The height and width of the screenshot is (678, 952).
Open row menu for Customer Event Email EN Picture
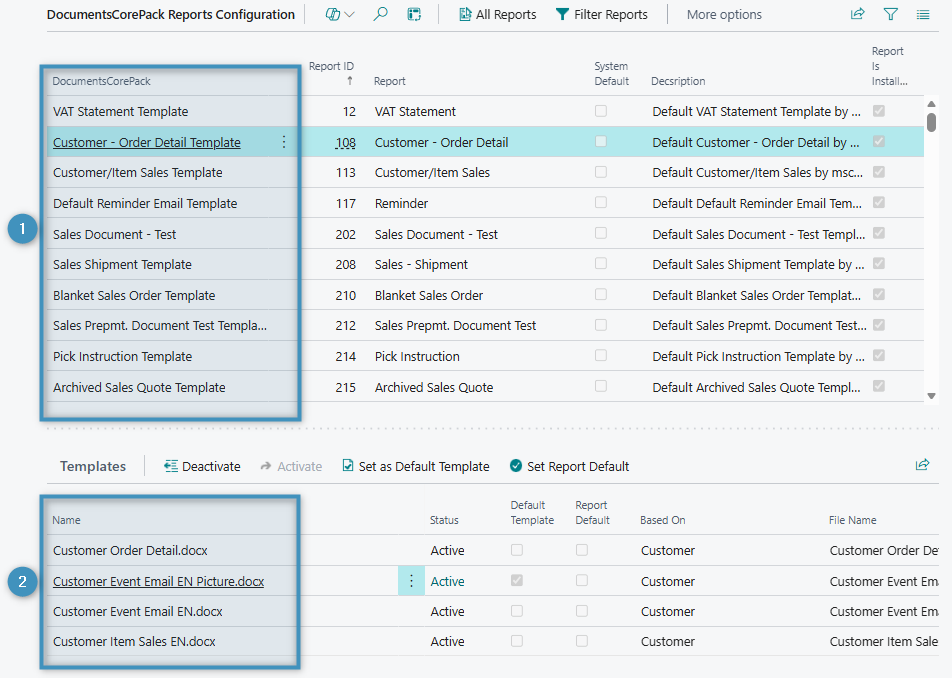(x=411, y=581)
